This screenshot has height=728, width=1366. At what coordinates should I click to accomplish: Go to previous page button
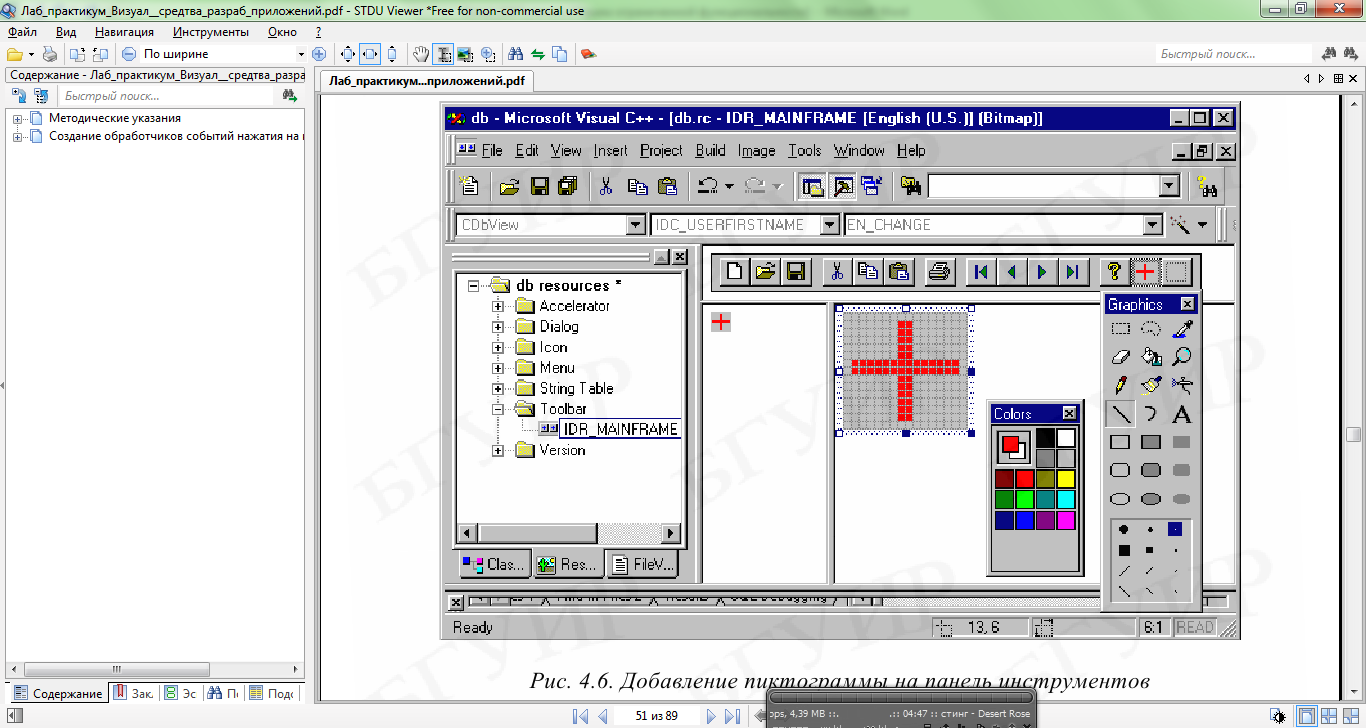pos(603,716)
